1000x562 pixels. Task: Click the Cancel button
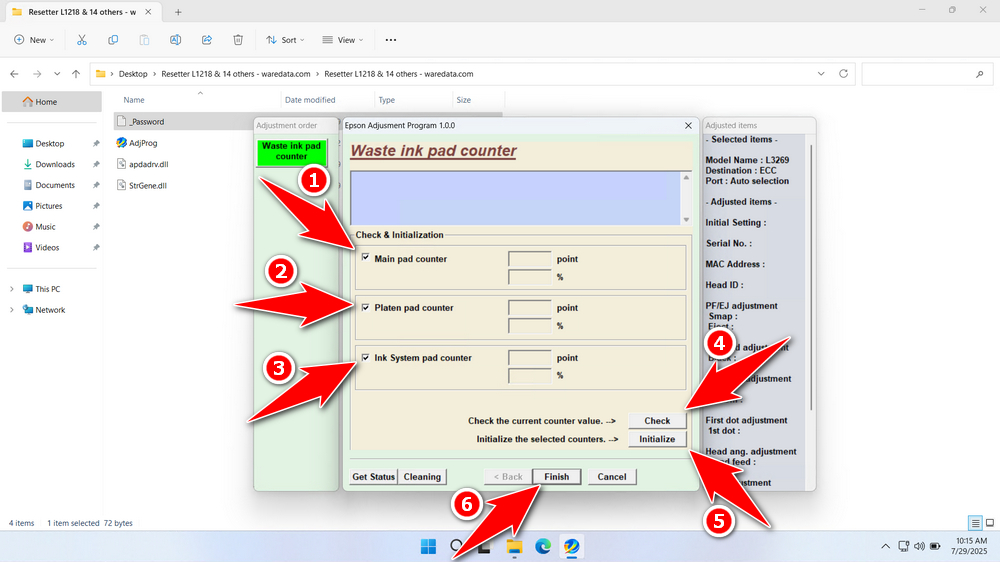pyautogui.click(x=612, y=477)
